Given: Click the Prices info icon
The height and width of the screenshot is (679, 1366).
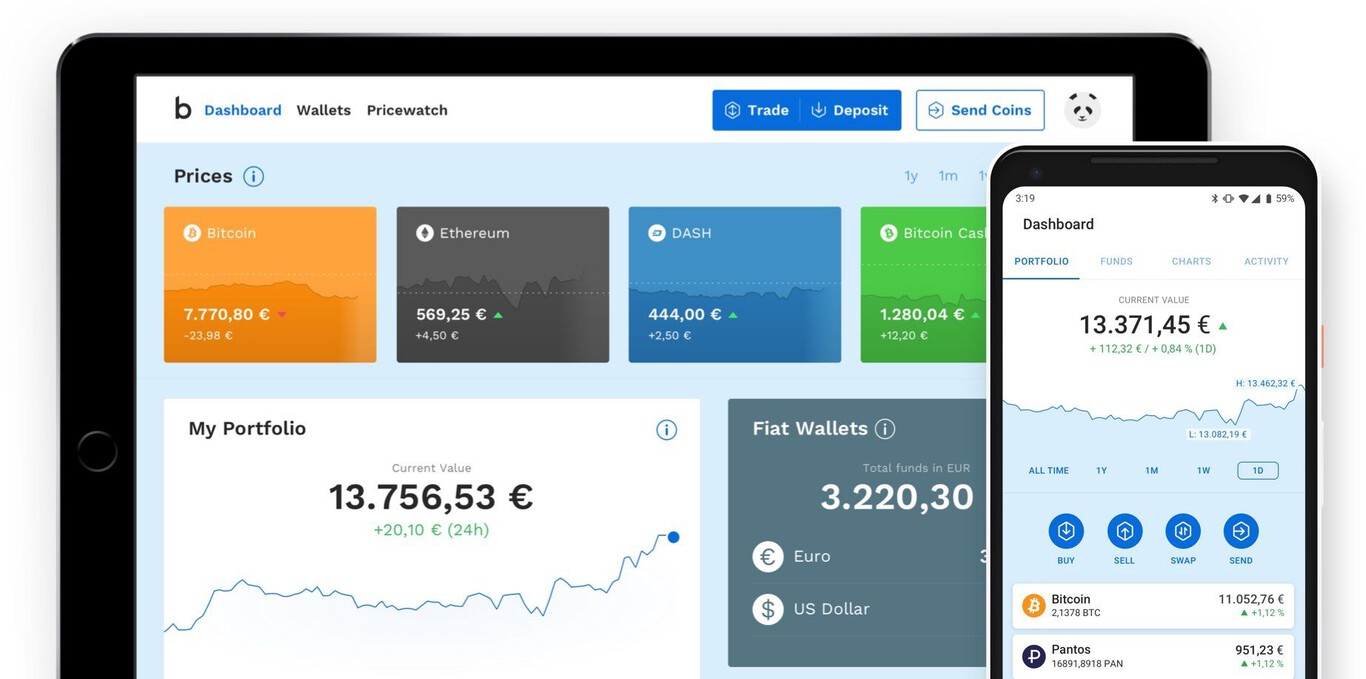Looking at the screenshot, I should (254, 176).
